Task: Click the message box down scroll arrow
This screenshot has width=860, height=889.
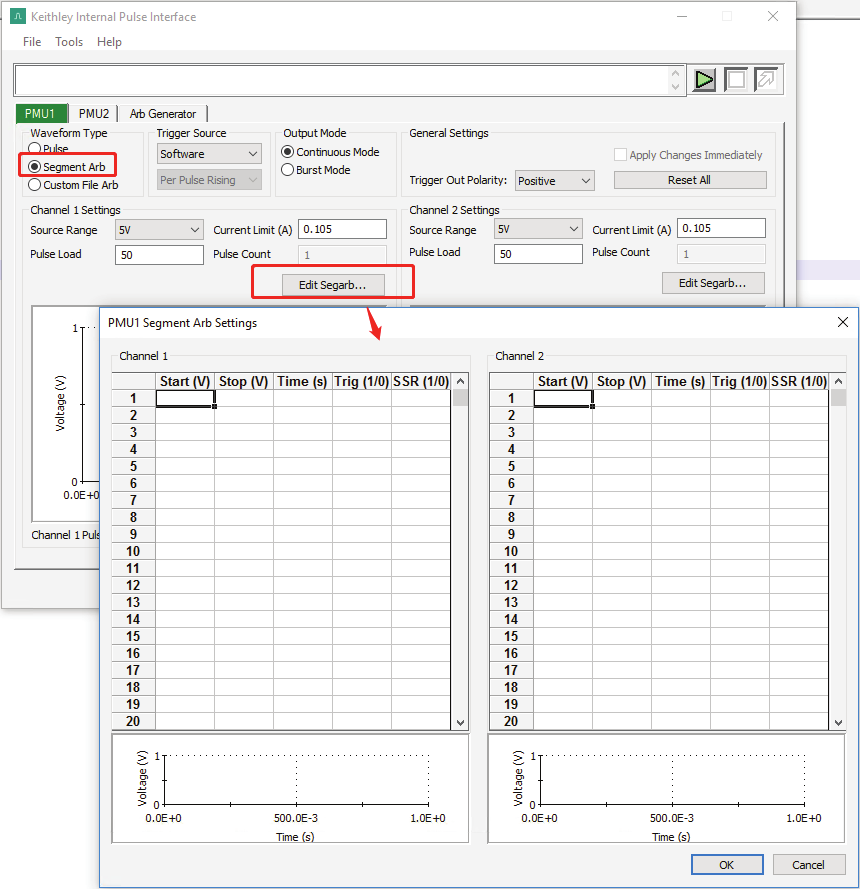Action: coord(675,87)
